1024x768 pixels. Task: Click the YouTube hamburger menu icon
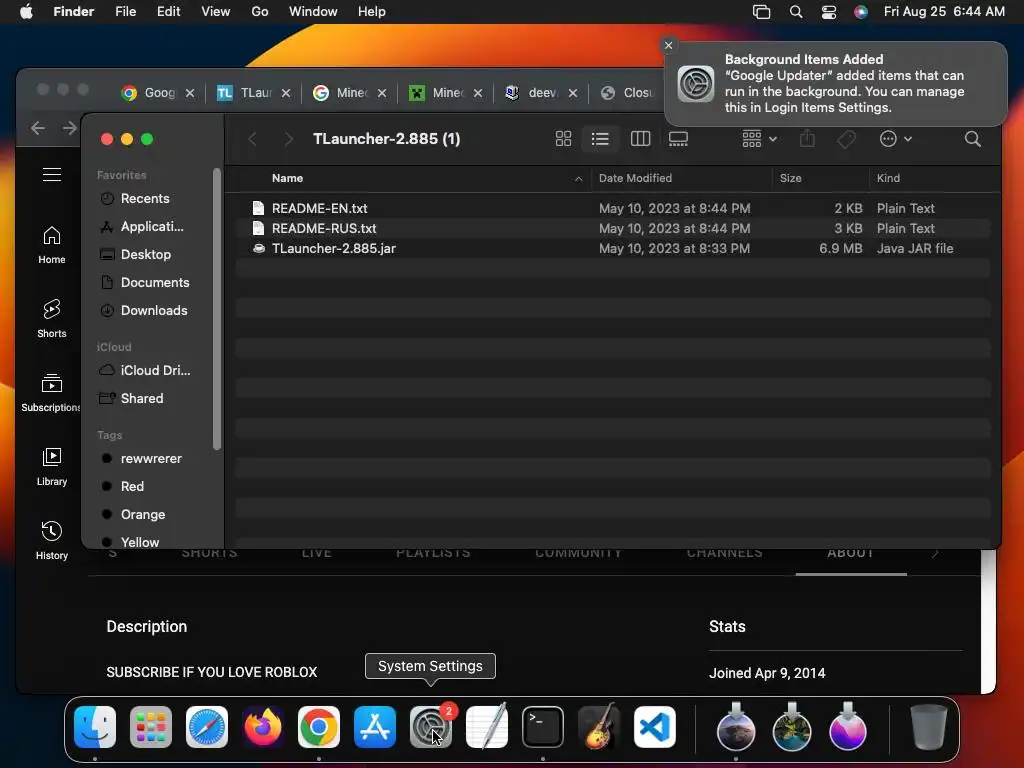(52, 174)
